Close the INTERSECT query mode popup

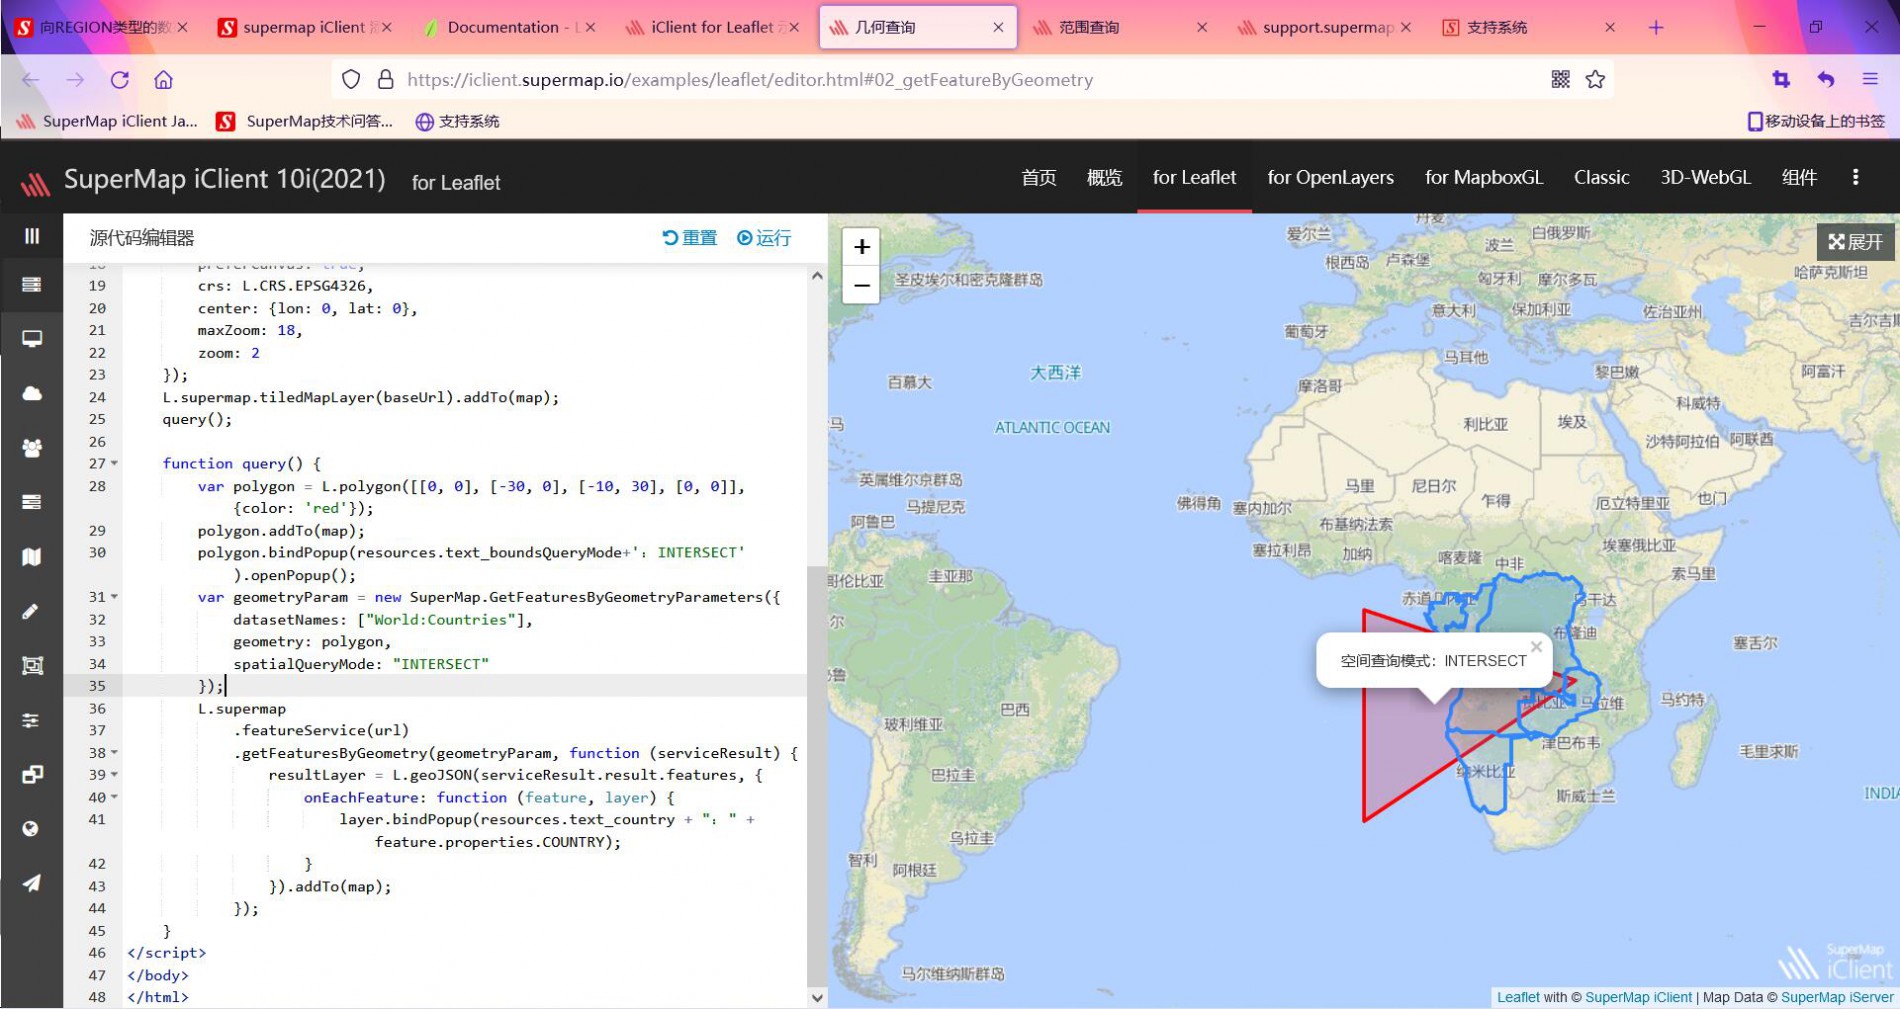[1536, 647]
